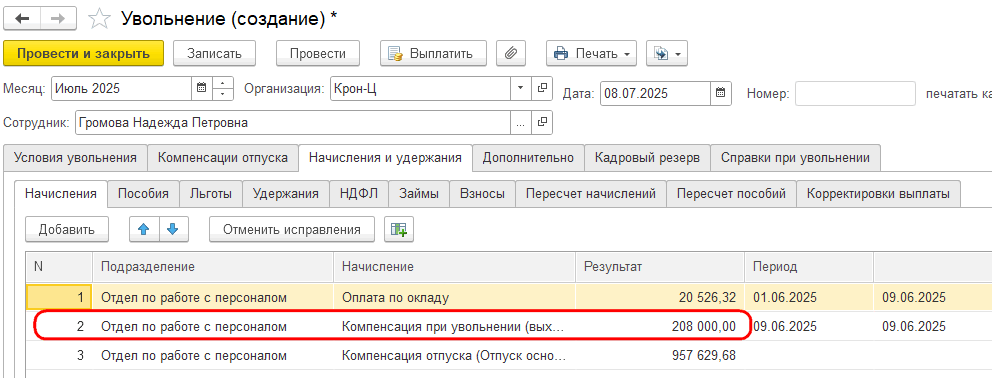Screen dimensions: 992x378
Task: Select period start 01.06.2025 in row 1
Action: click(x=809, y=297)
